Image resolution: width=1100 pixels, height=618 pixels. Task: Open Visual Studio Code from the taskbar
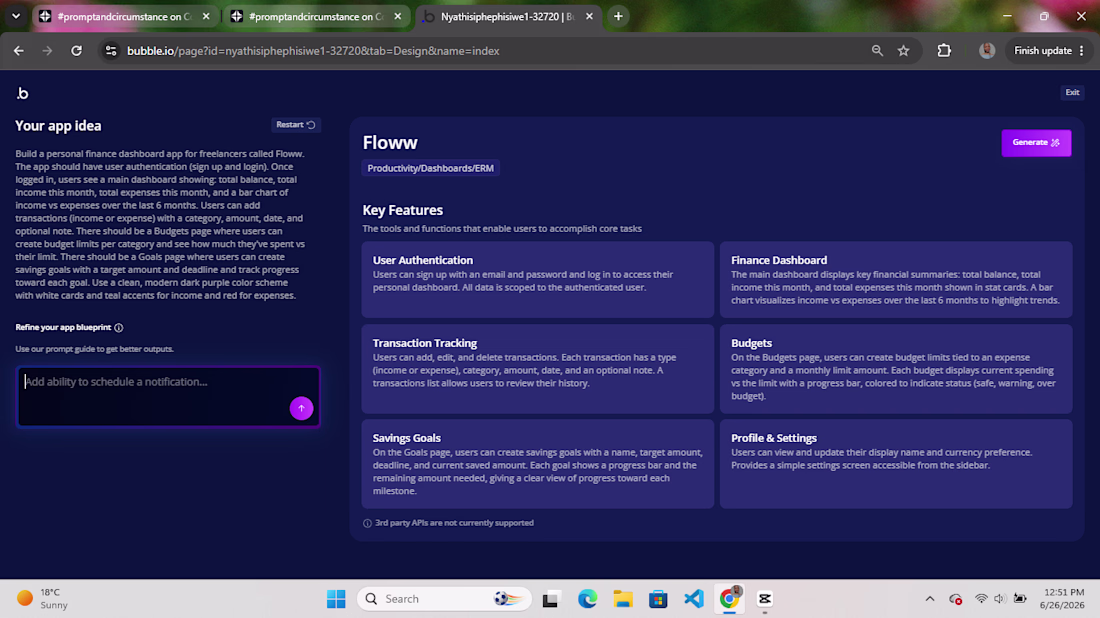[694, 599]
